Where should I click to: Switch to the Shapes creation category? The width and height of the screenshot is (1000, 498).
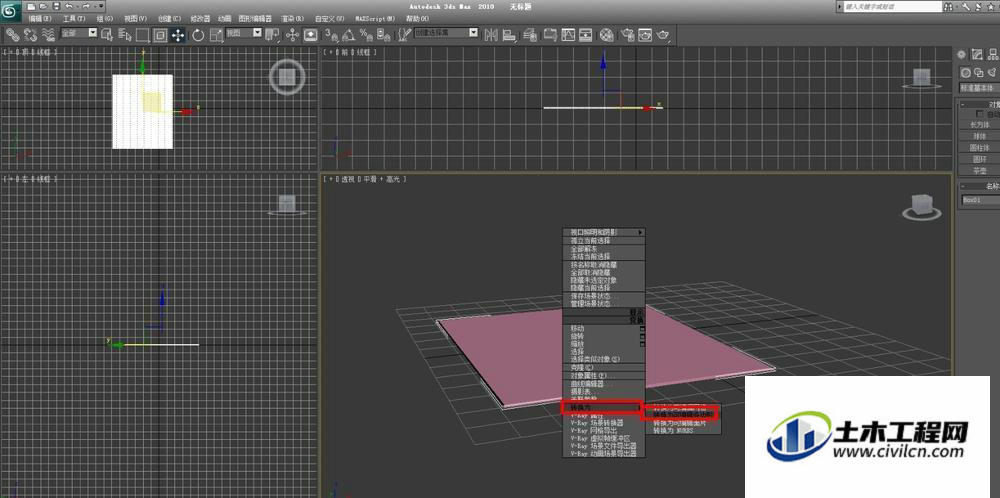978,73
